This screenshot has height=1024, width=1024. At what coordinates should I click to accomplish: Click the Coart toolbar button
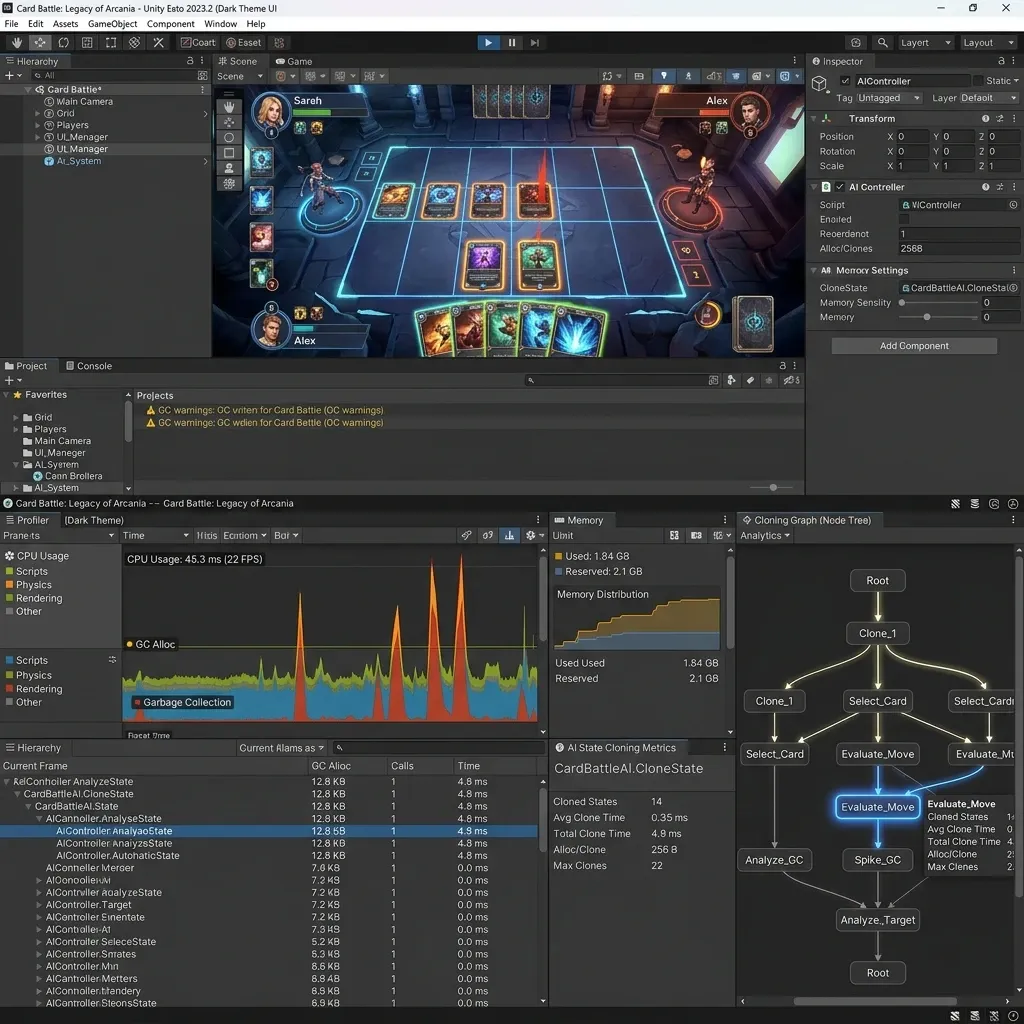(198, 42)
